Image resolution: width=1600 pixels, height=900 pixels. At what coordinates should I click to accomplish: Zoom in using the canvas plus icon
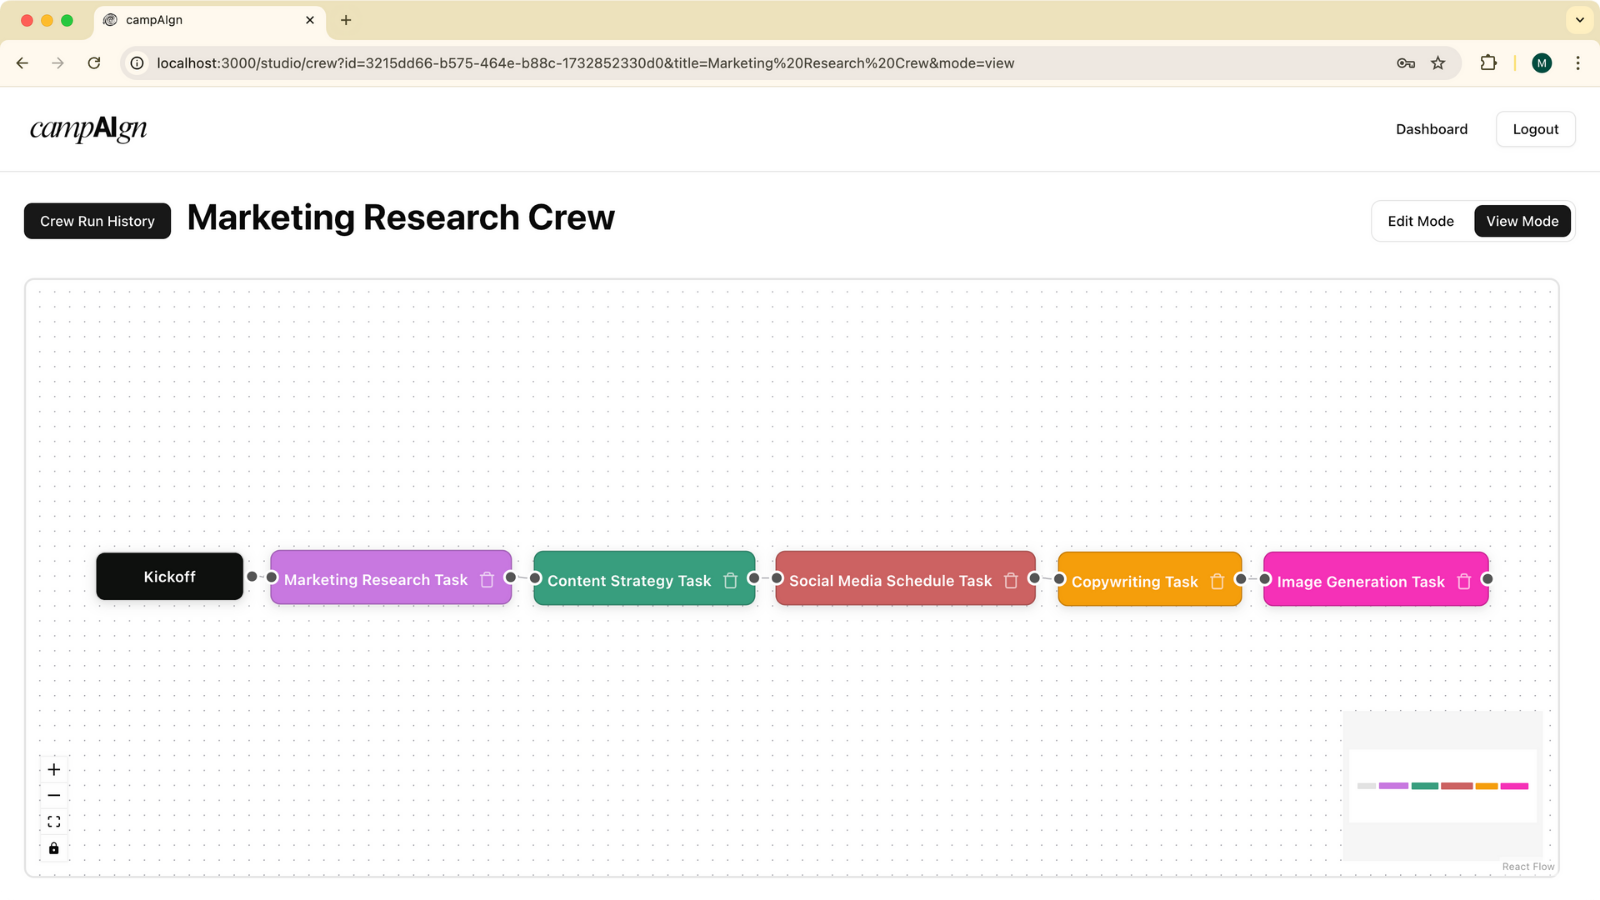pyautogui.click(x=54, y=769)
